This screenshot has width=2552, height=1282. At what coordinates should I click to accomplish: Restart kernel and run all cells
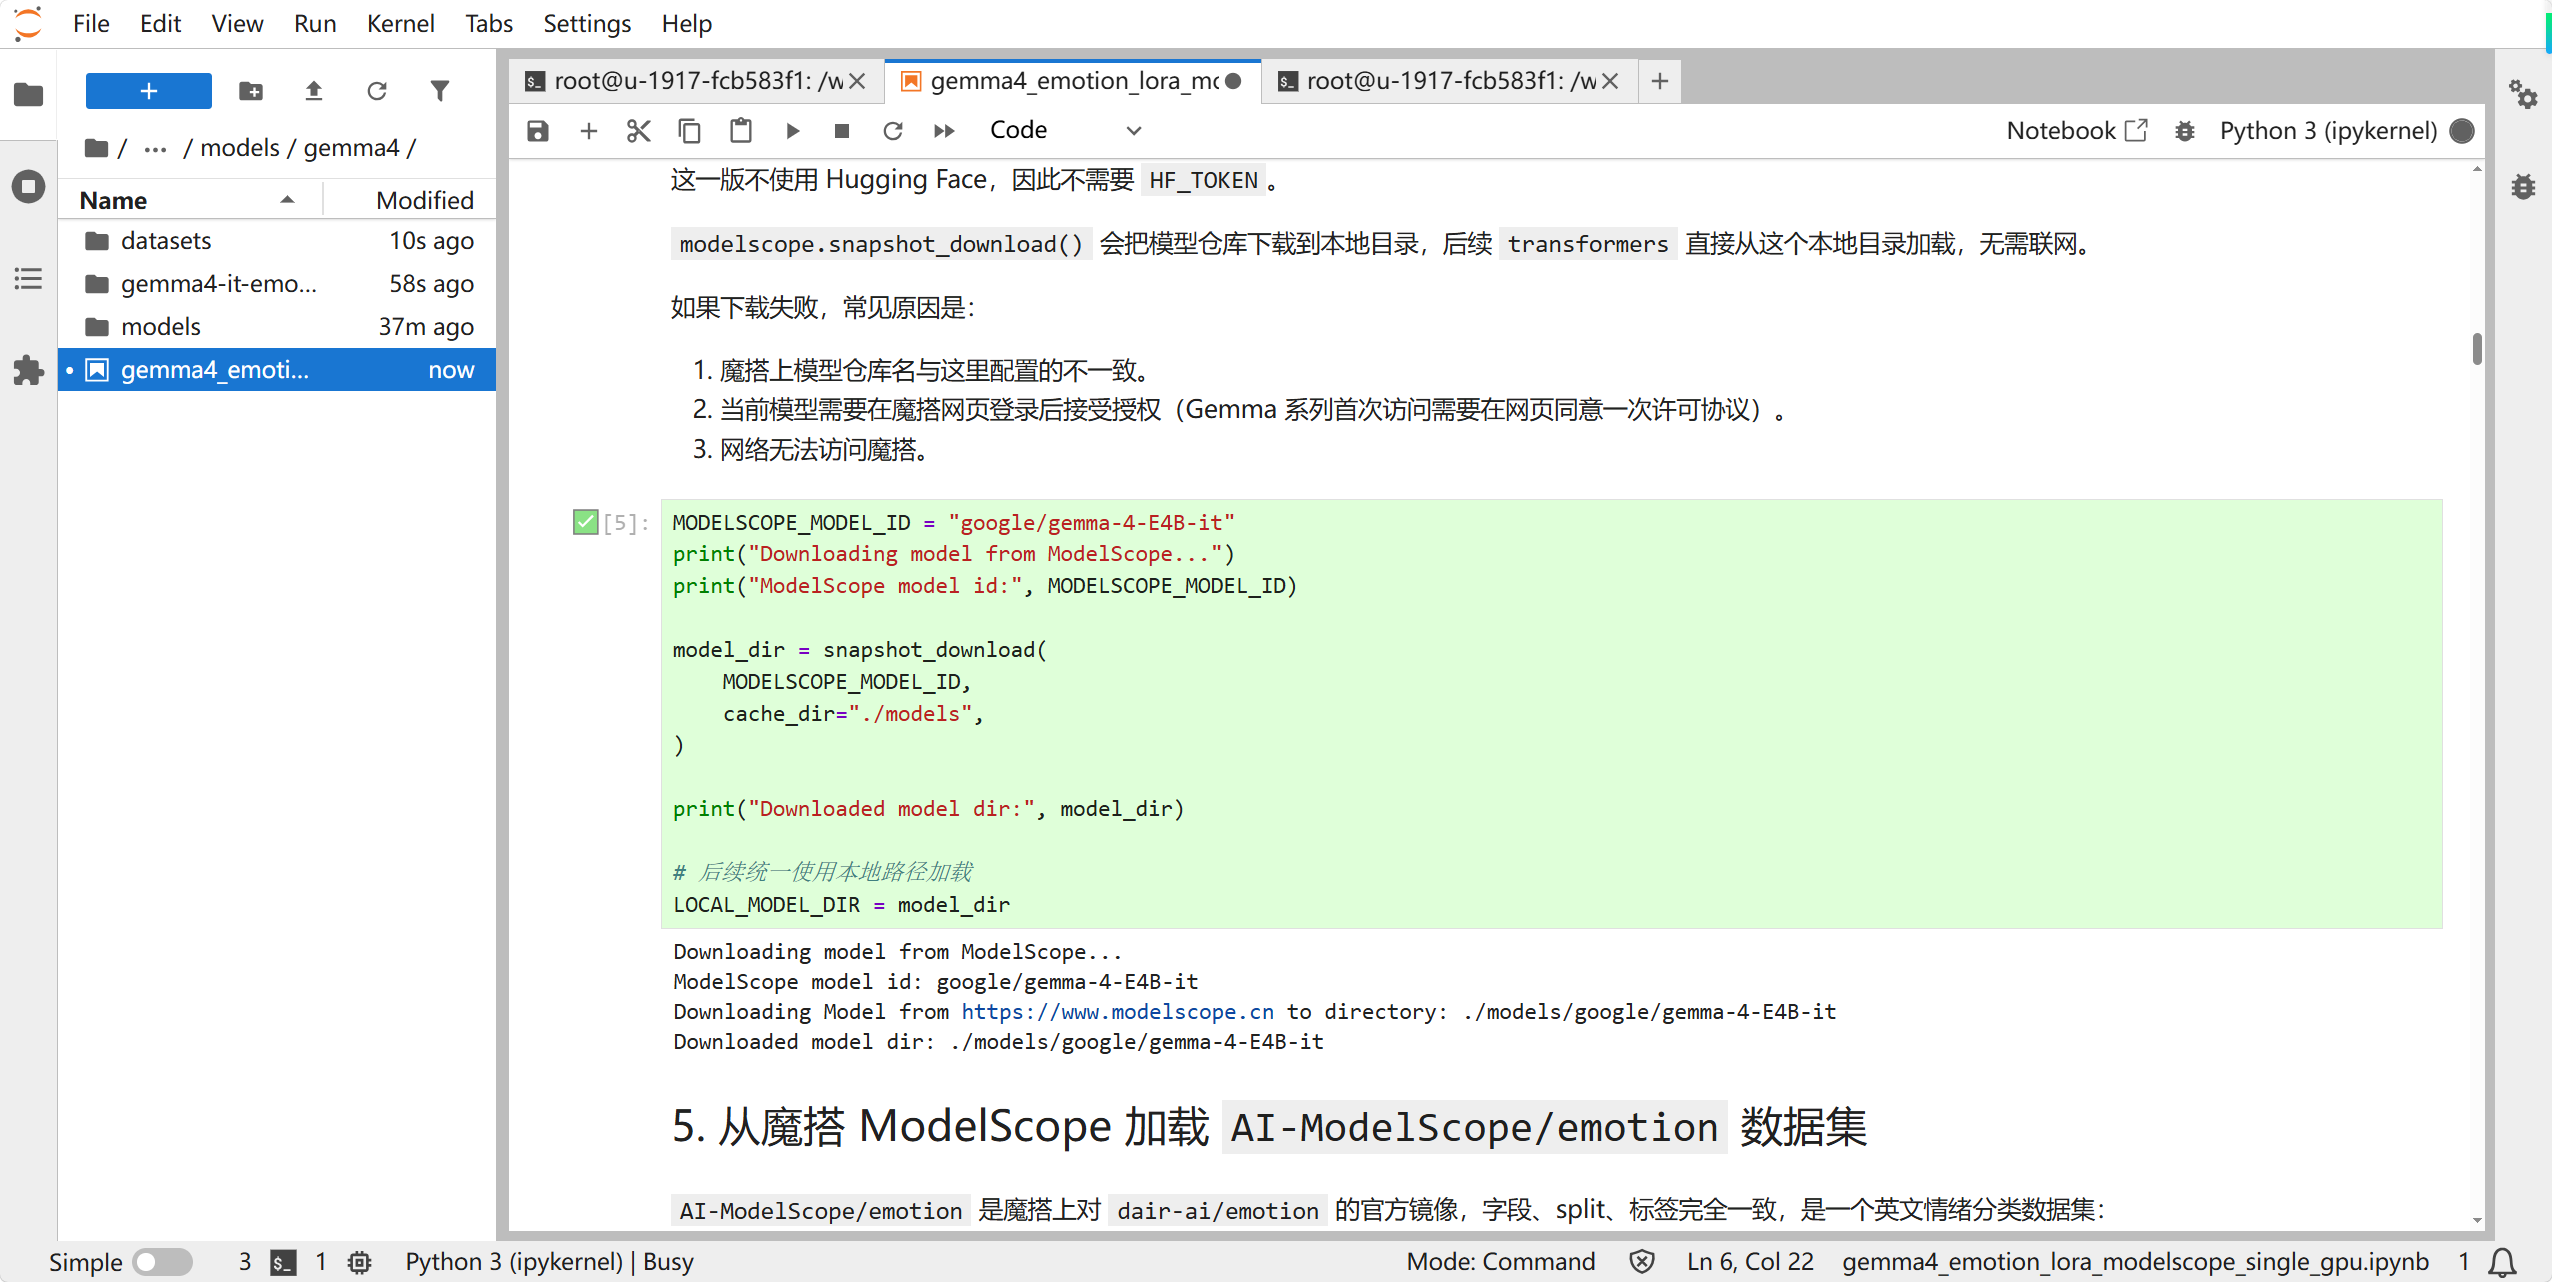click(x=944, y=131)
